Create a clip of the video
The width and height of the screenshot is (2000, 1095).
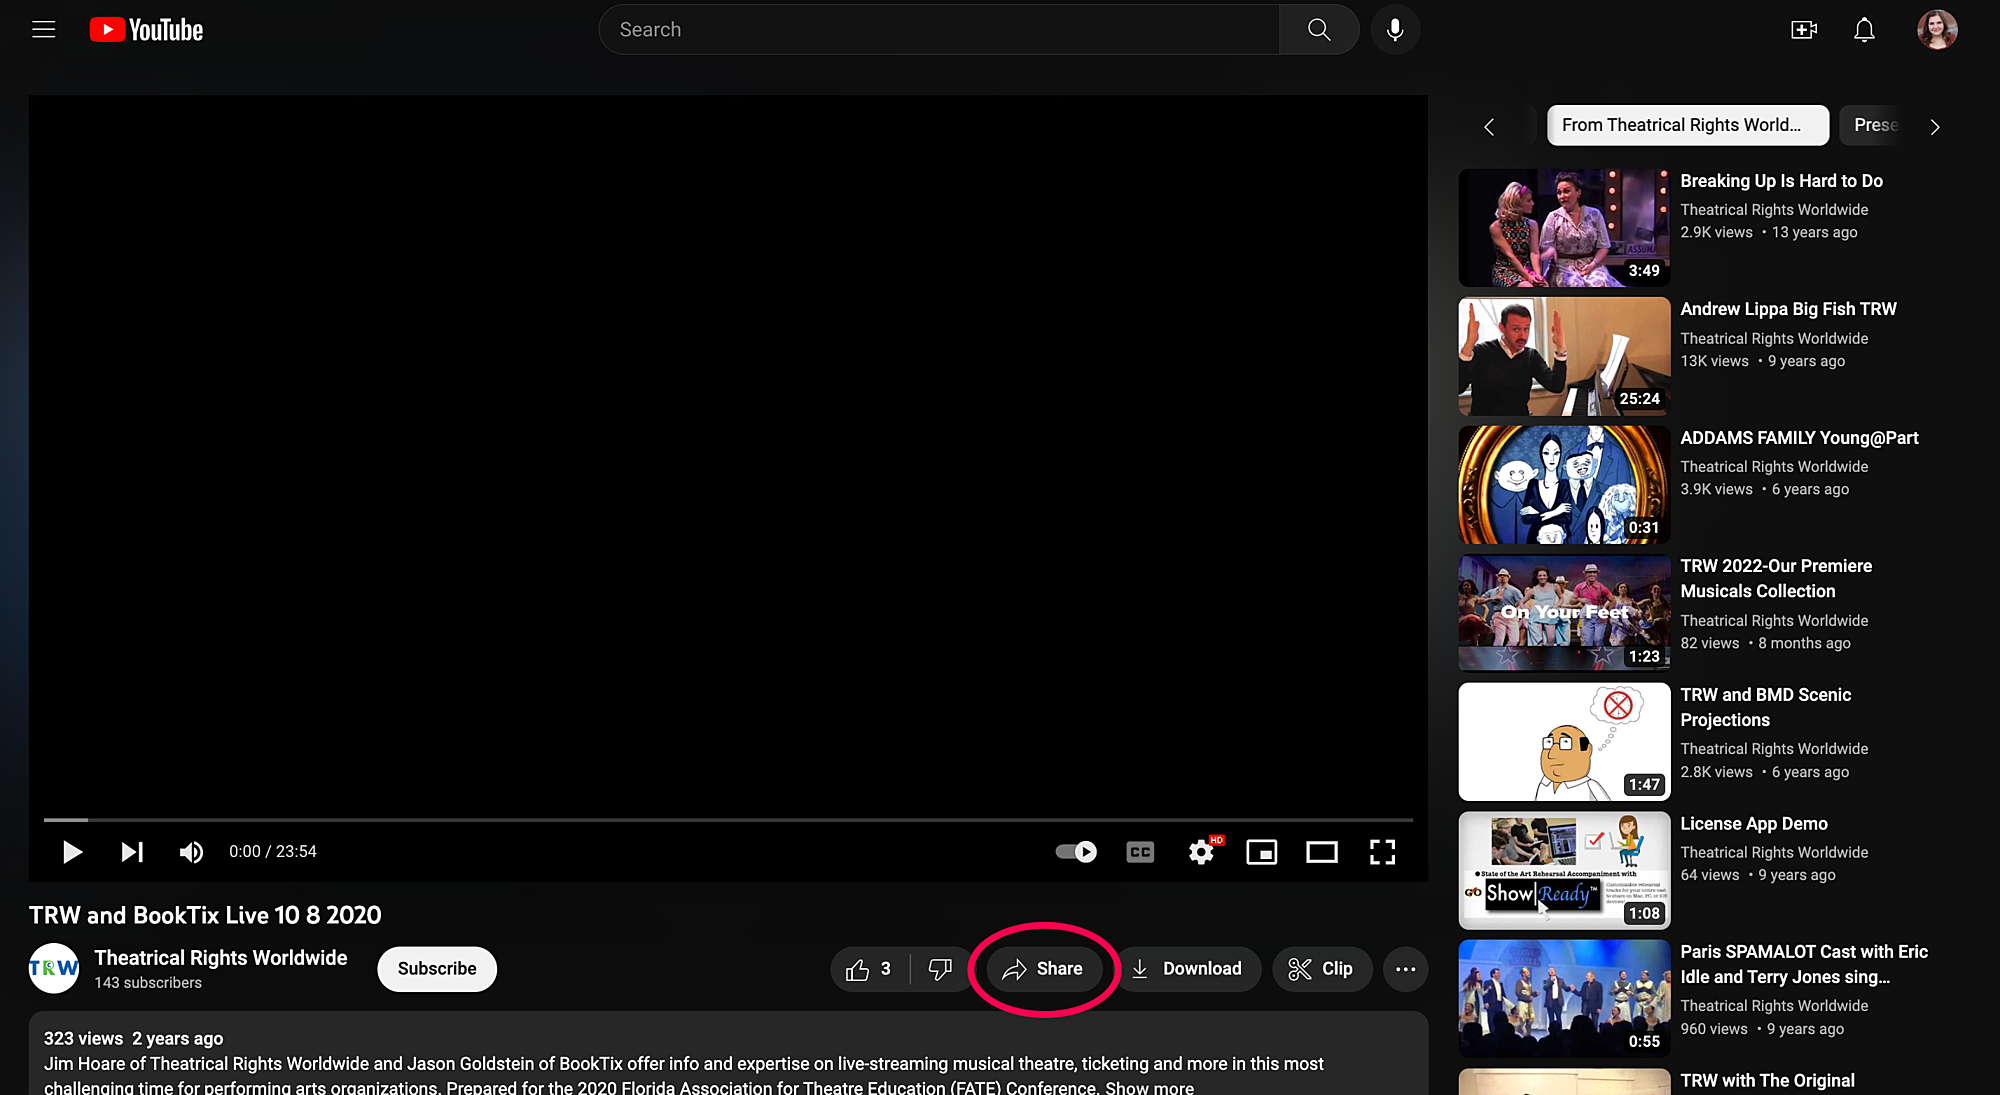coord(1321,969)
